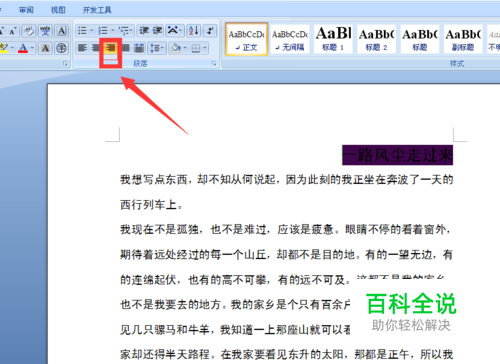Viewport: 500px width, 364px height.
Task: Open the bullet list dropdown arrow
Action: pyautogui.click(x=92, y=31)
